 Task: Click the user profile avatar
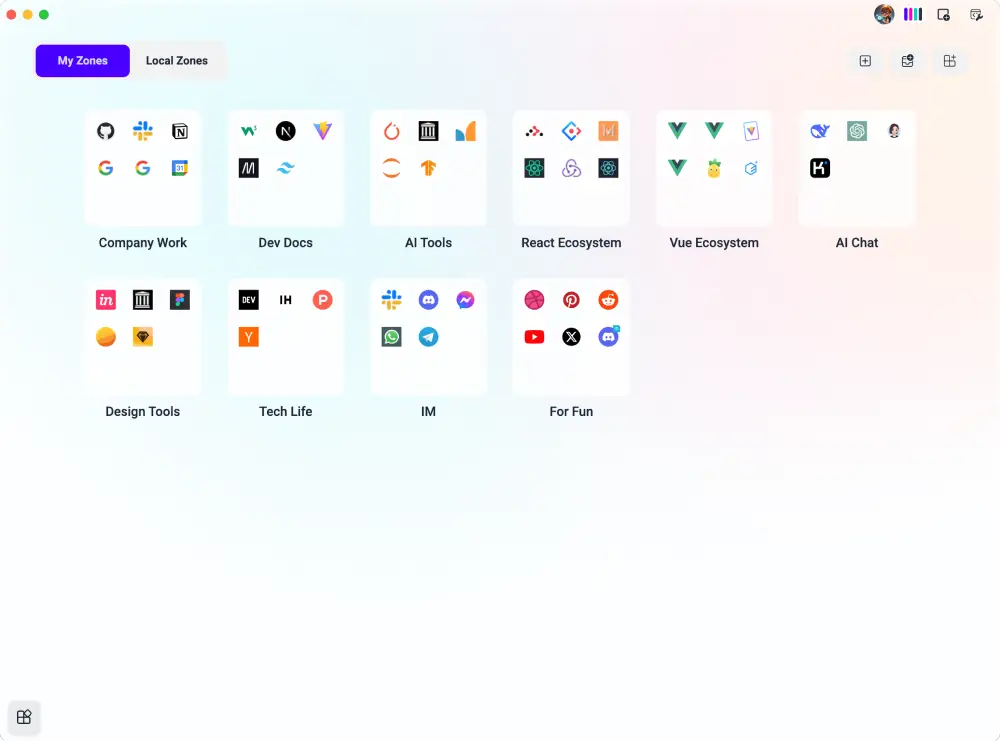coord(884,14)
